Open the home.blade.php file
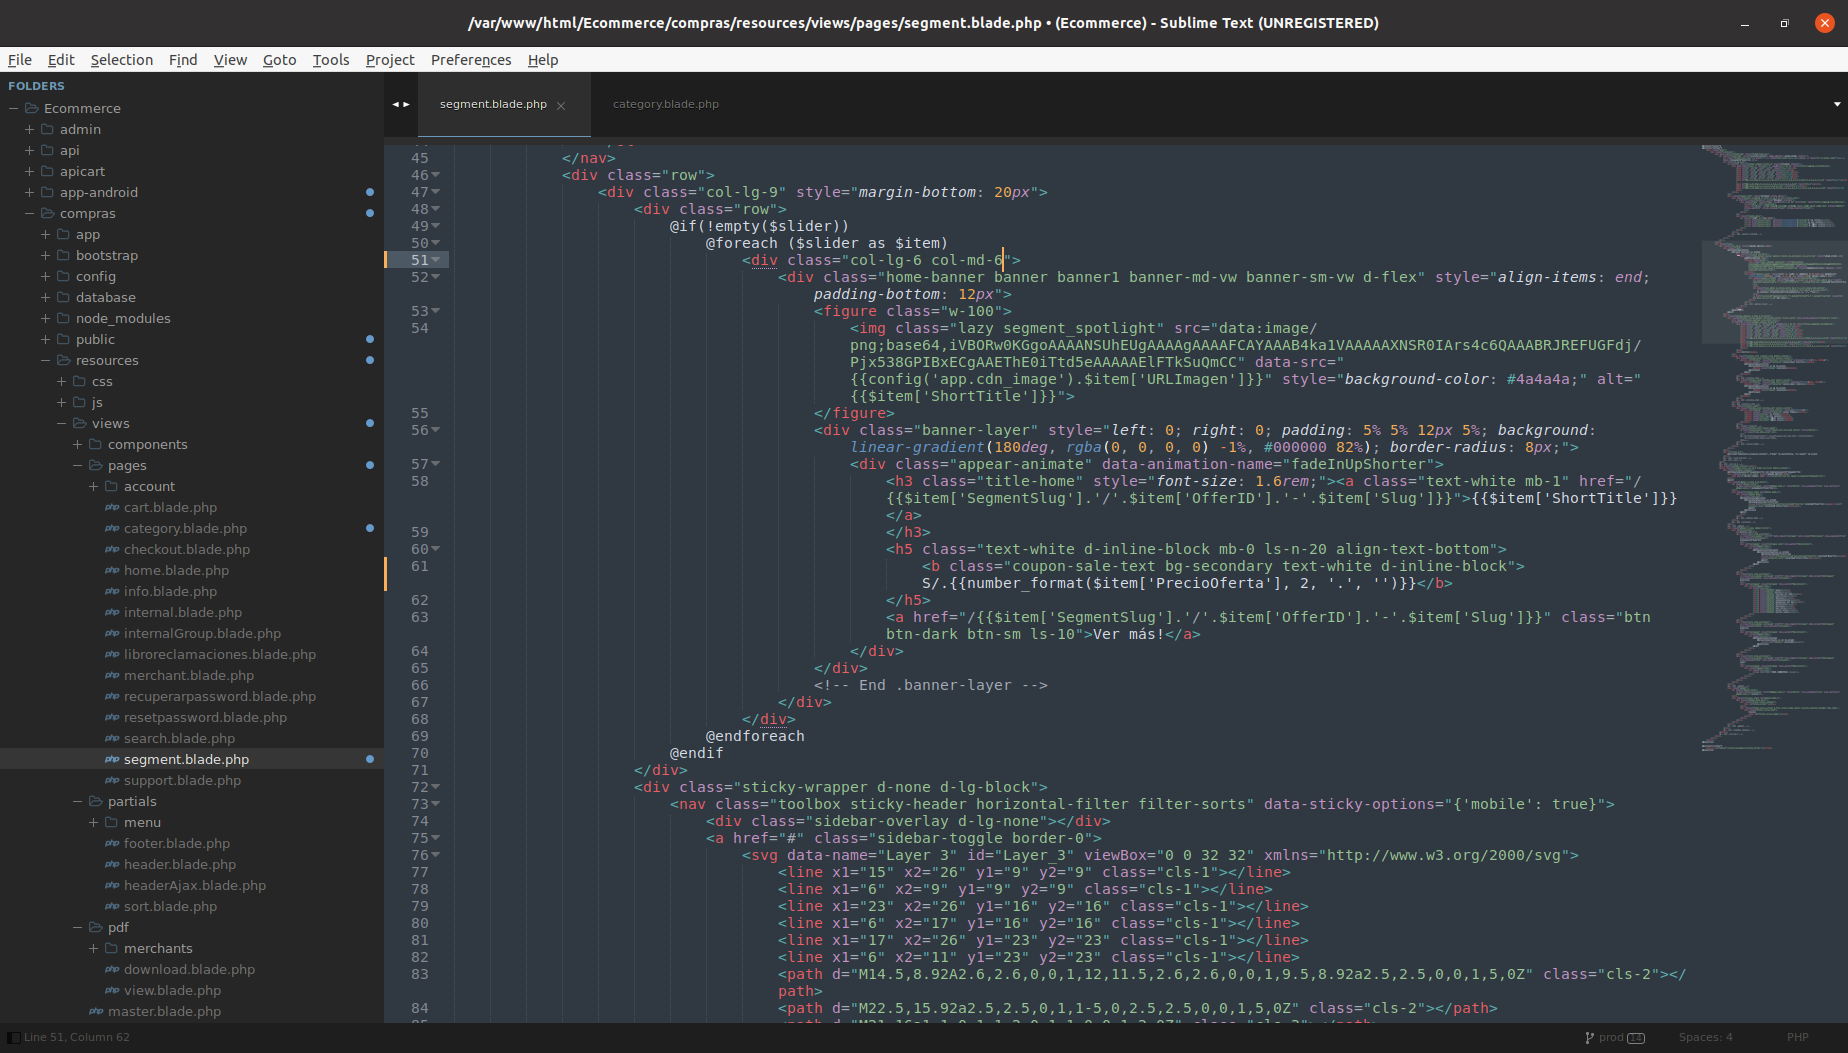The image size is (1848, 1053). (x=176, y=570)
